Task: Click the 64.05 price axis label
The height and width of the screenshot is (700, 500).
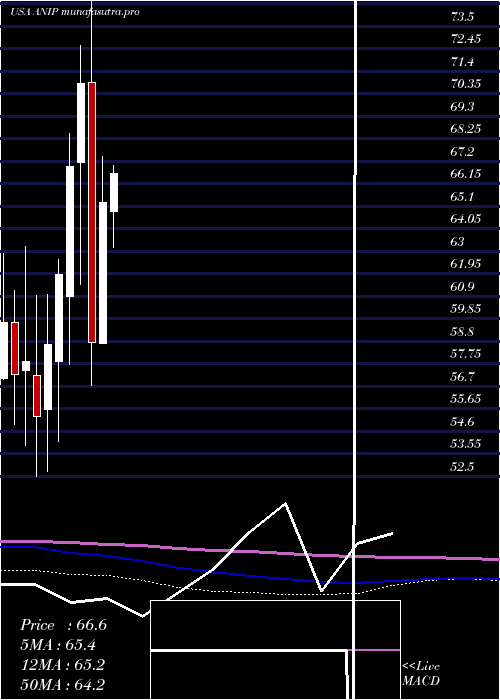Action: click(x=466, y=219)
